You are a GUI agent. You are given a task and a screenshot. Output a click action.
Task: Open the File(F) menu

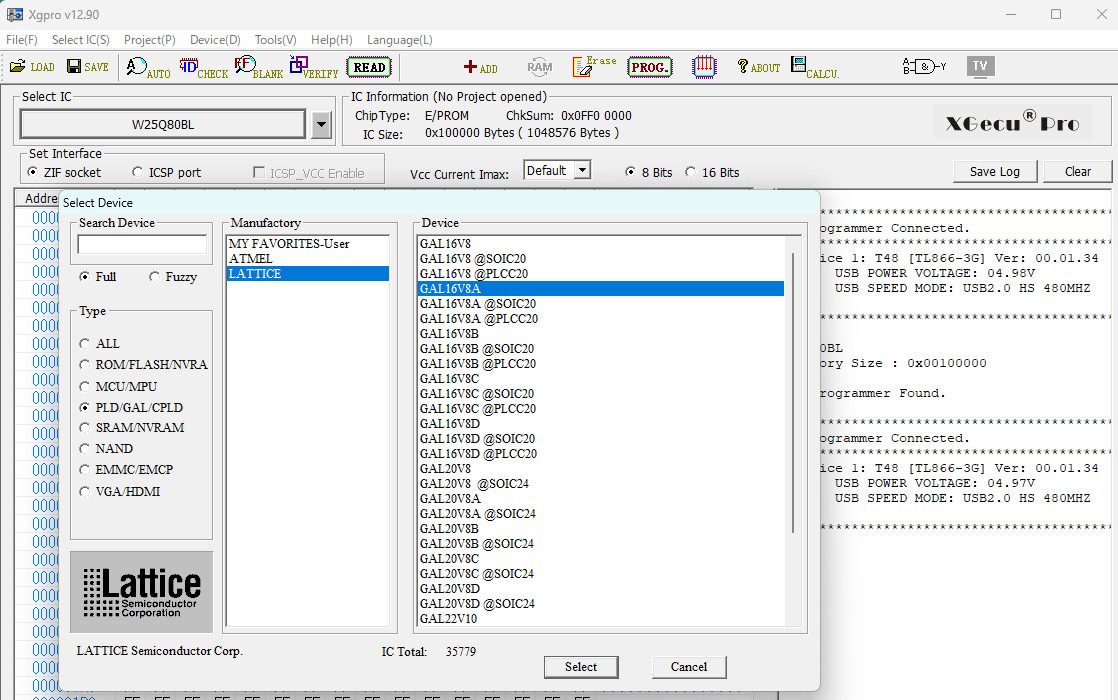click(21, 40)
